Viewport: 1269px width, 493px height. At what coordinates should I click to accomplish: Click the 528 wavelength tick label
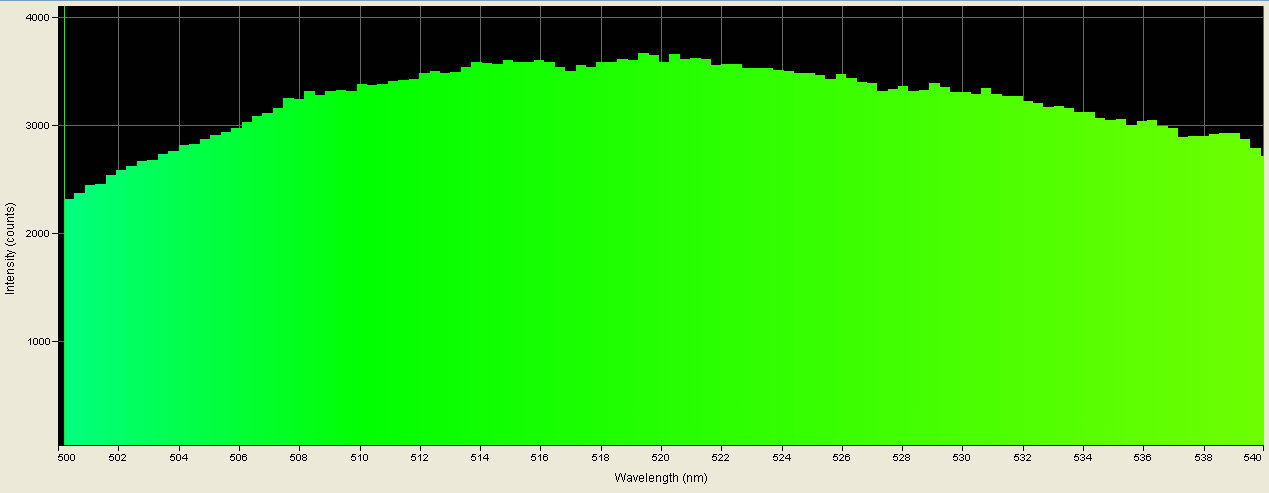[x=902, y=460]
